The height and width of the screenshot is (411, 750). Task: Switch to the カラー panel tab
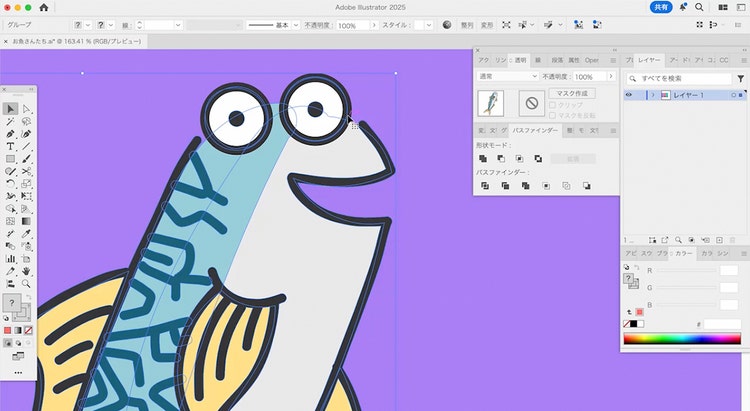coord(684,253)
